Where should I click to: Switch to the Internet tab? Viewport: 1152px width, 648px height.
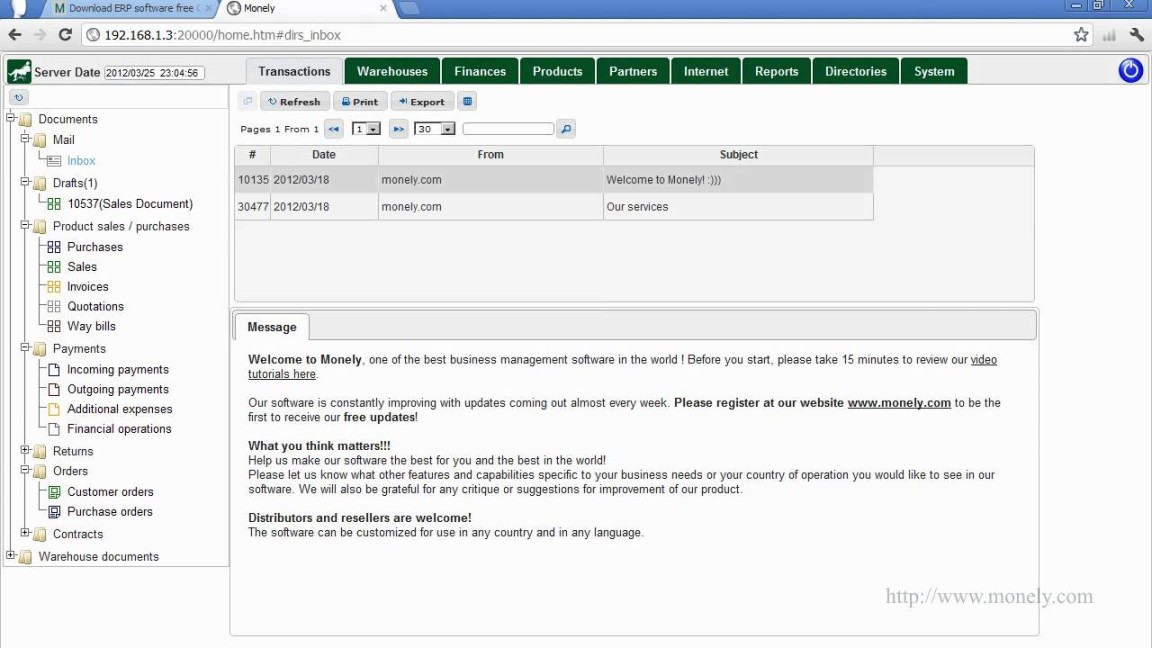click(x=706, y=71)
